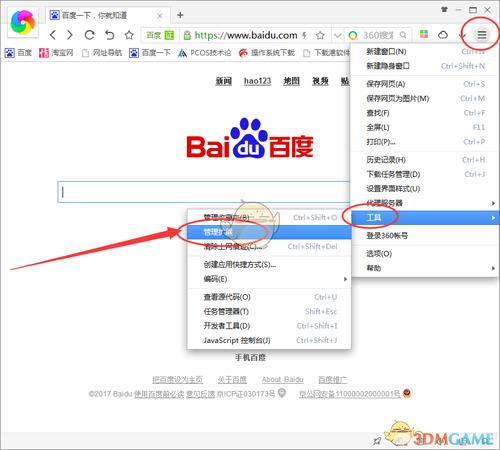Choose 保存网页为图片(M)
The image size is (500, 450).
pyautogui.click(x=425, y=98)
